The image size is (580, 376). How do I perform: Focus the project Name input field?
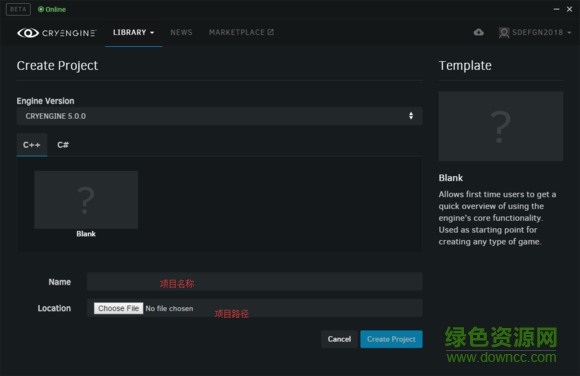(254, 282)
